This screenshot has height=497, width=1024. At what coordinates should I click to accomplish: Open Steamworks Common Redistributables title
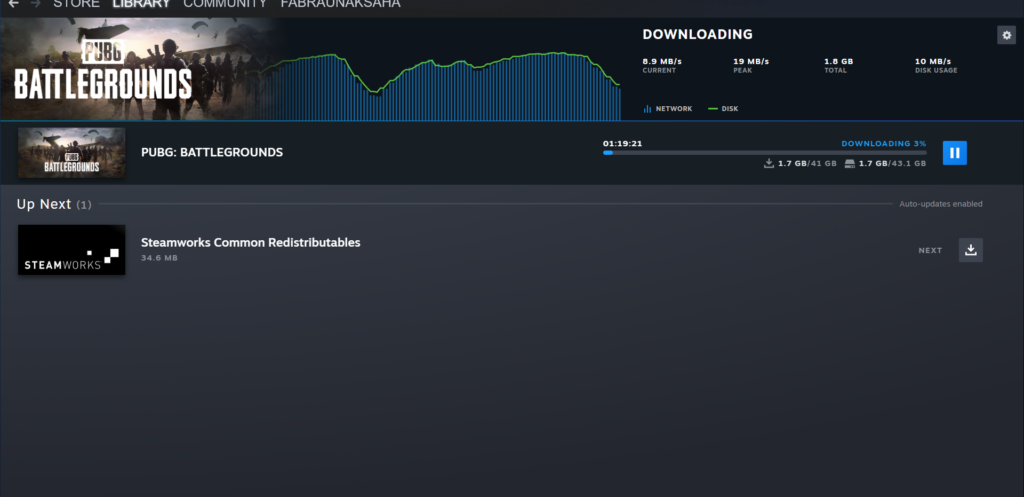251,242
